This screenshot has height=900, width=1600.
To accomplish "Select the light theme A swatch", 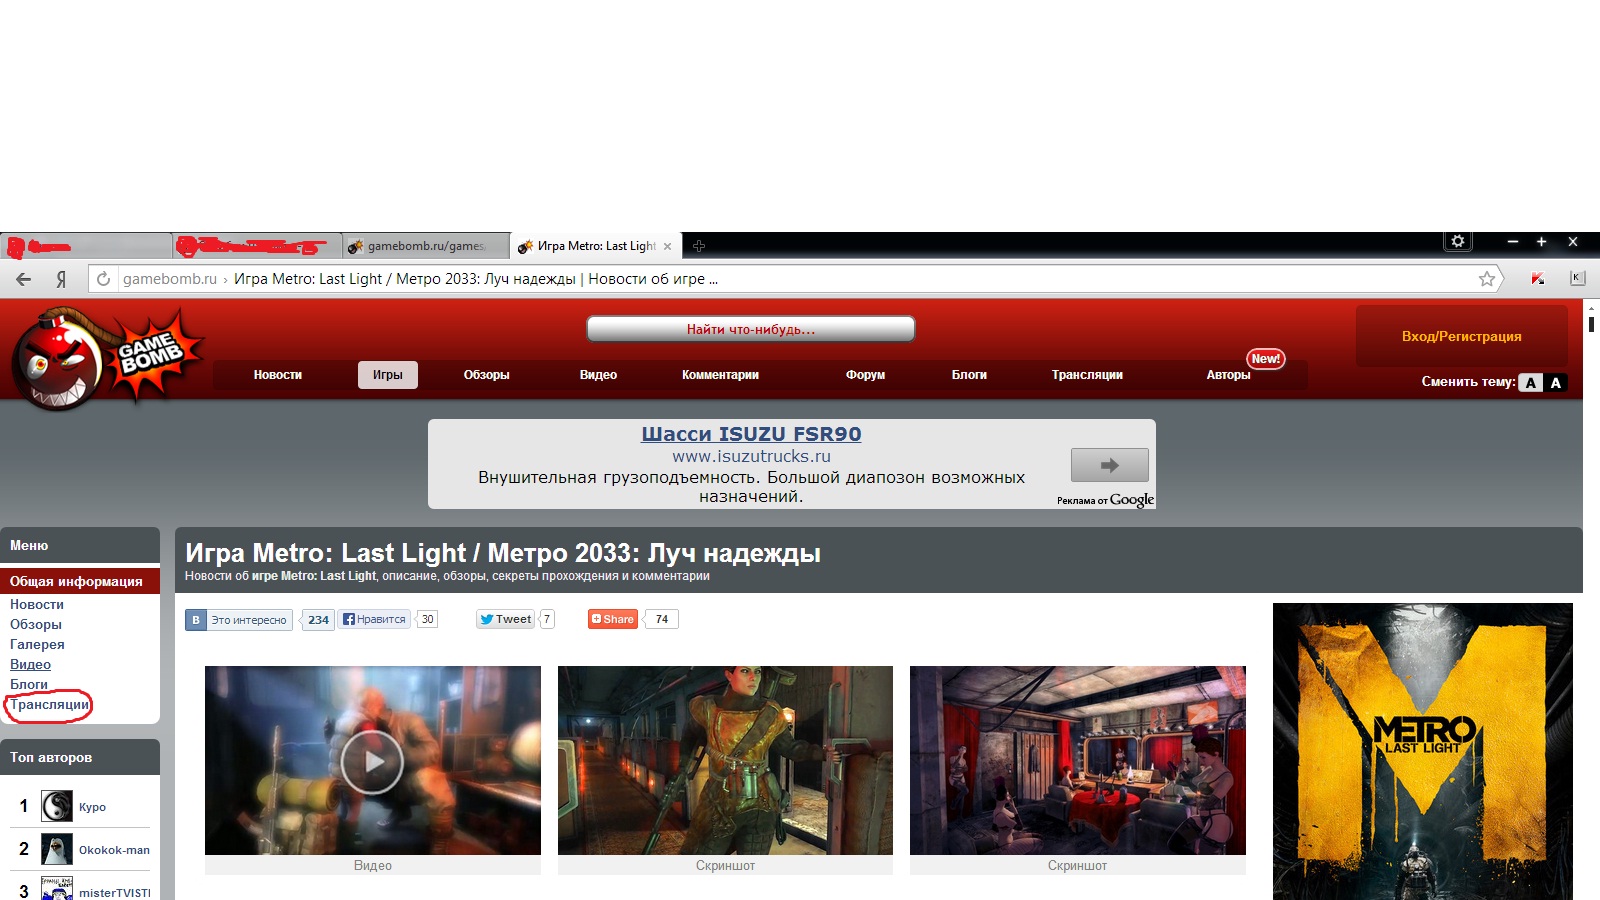I will click(1530, 383).
